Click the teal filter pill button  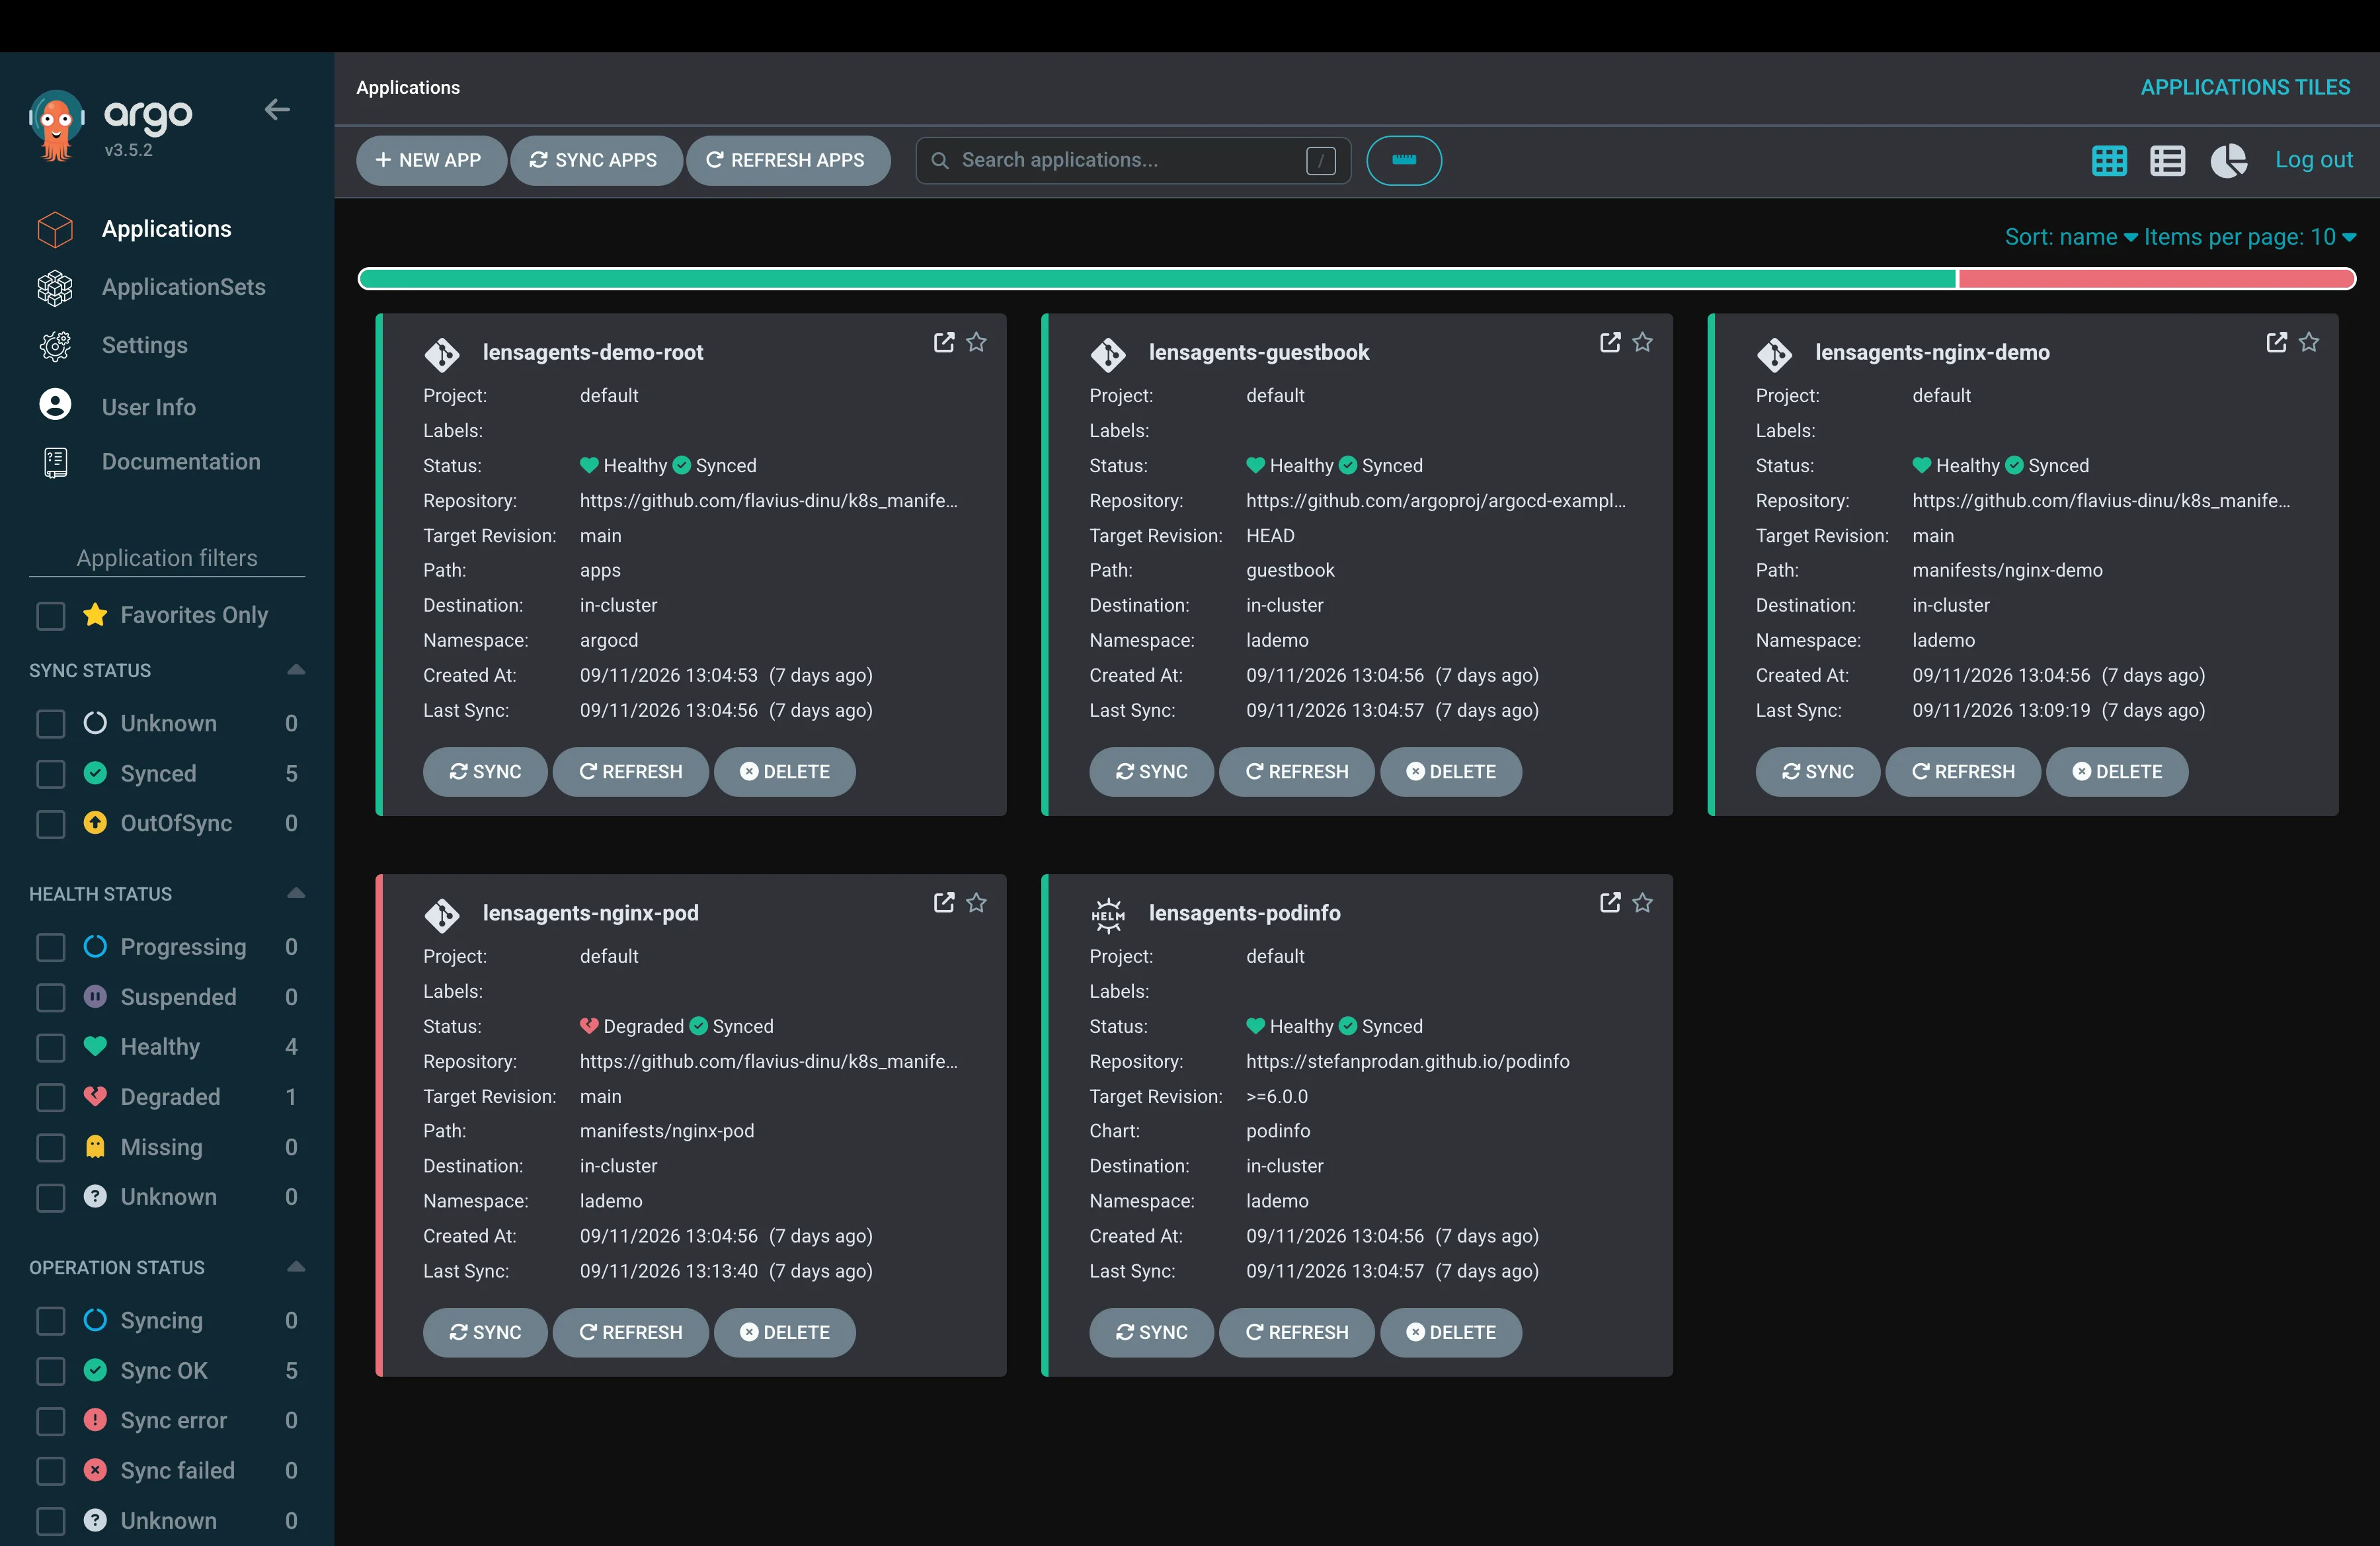(x=1404, y=160)
